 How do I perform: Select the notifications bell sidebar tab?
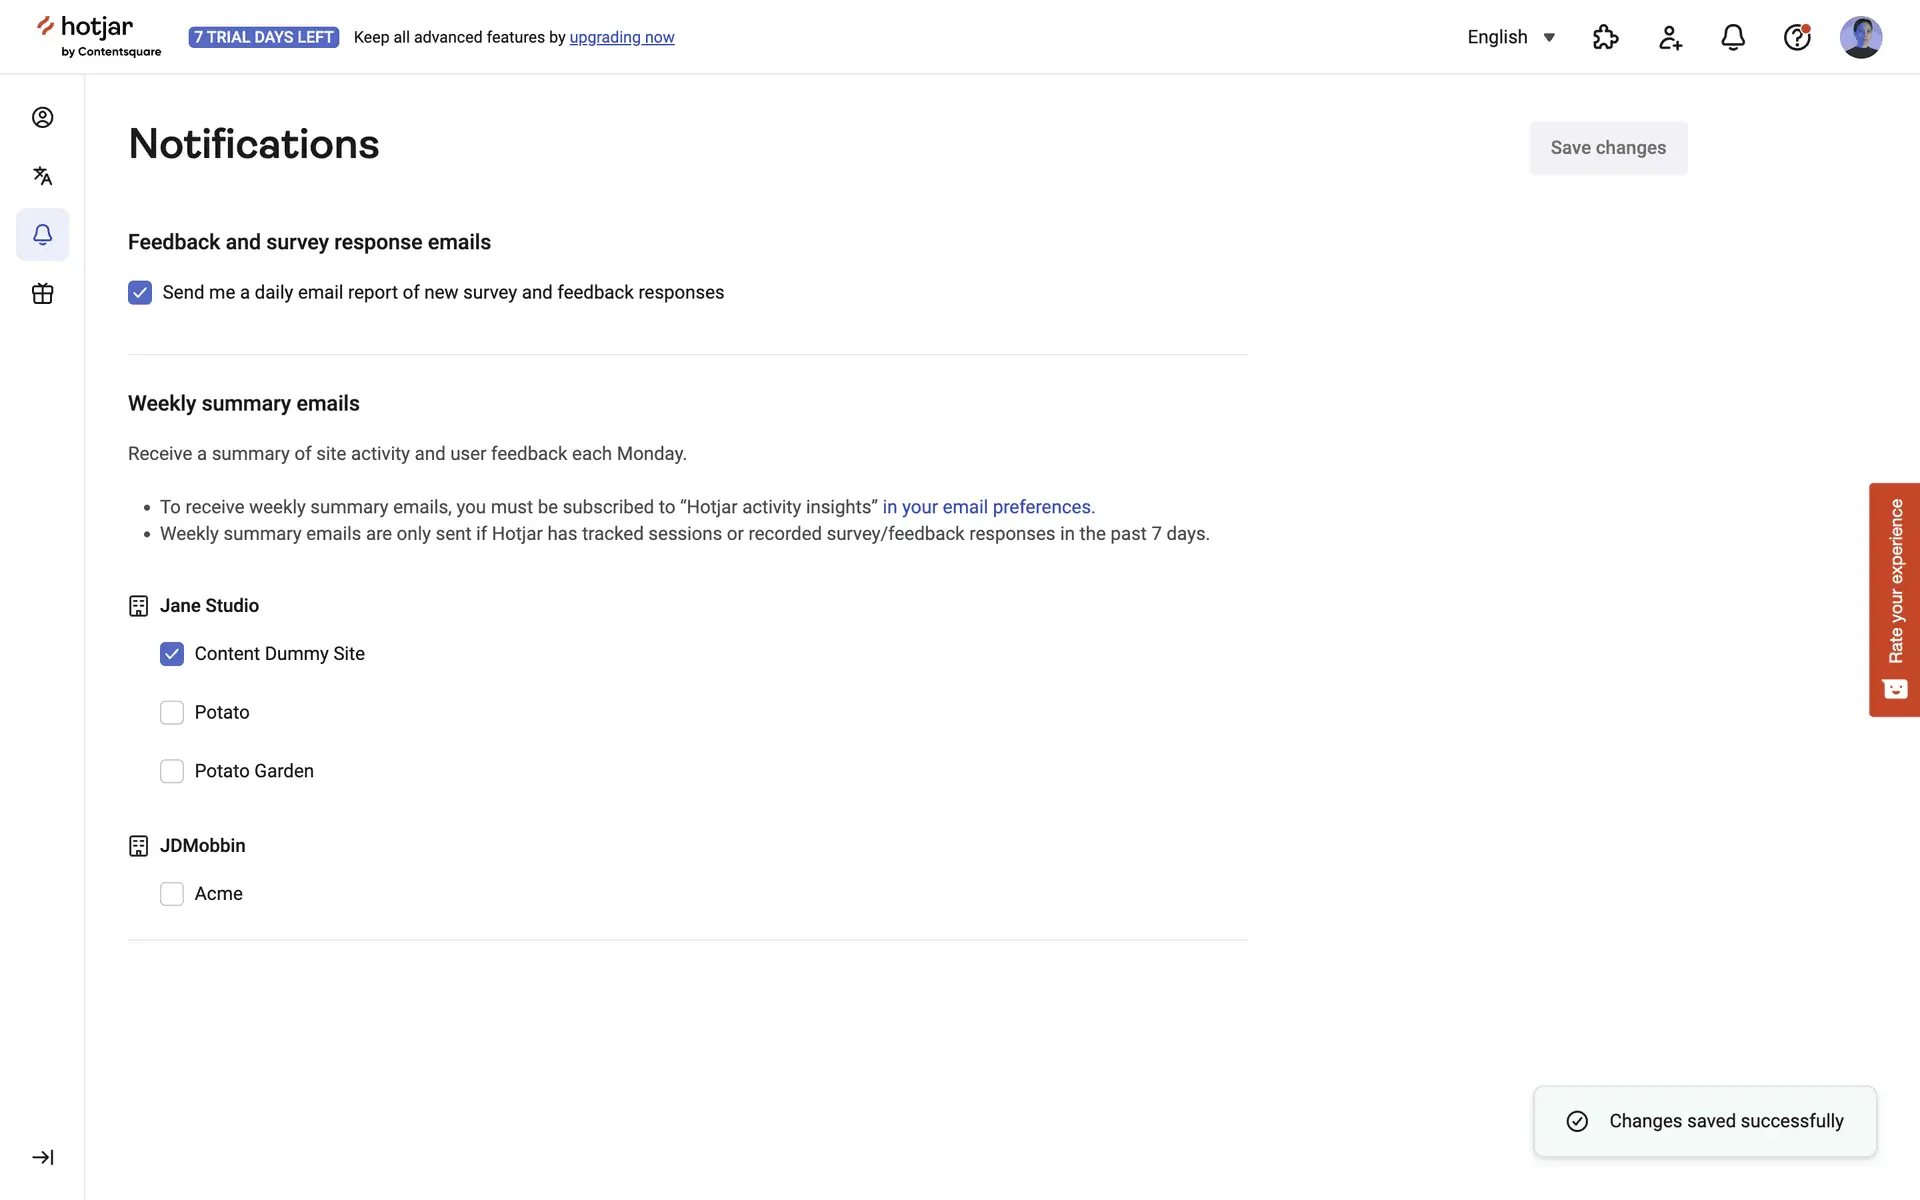pyautogui.click(x=42, y=235)
